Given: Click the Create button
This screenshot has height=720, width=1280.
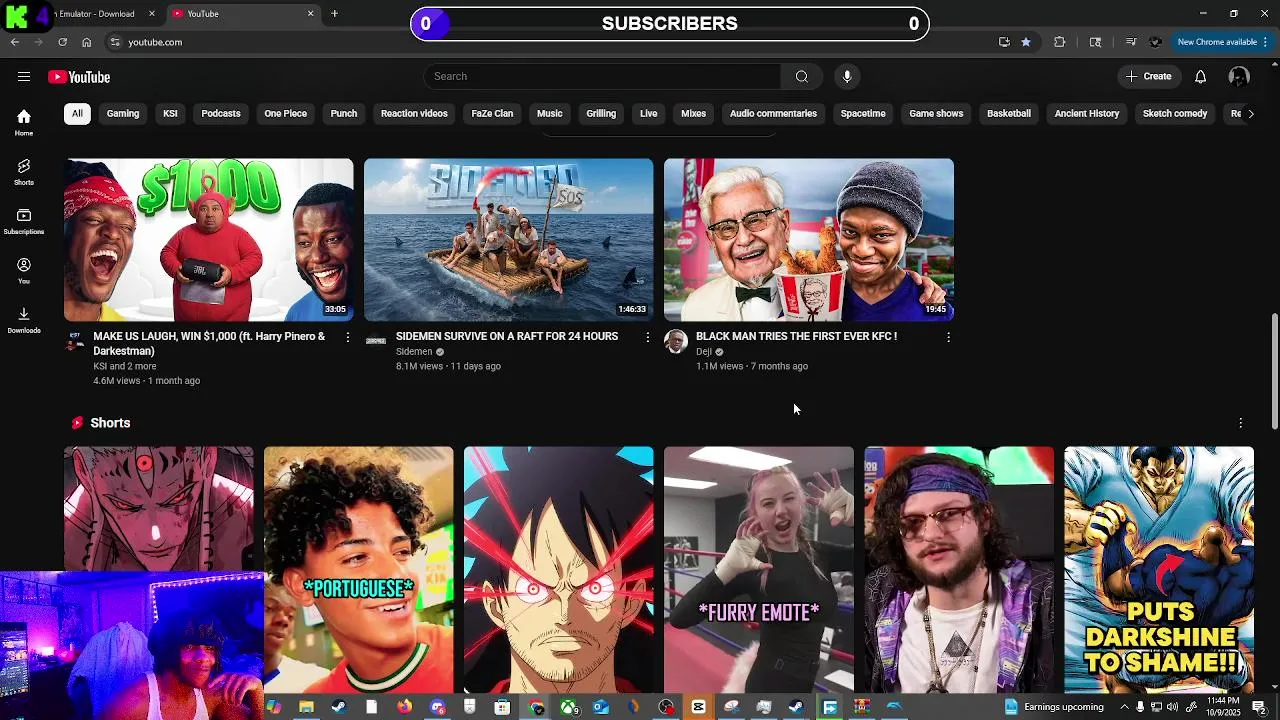Looking at the screenshot, I should (1149, 77).
